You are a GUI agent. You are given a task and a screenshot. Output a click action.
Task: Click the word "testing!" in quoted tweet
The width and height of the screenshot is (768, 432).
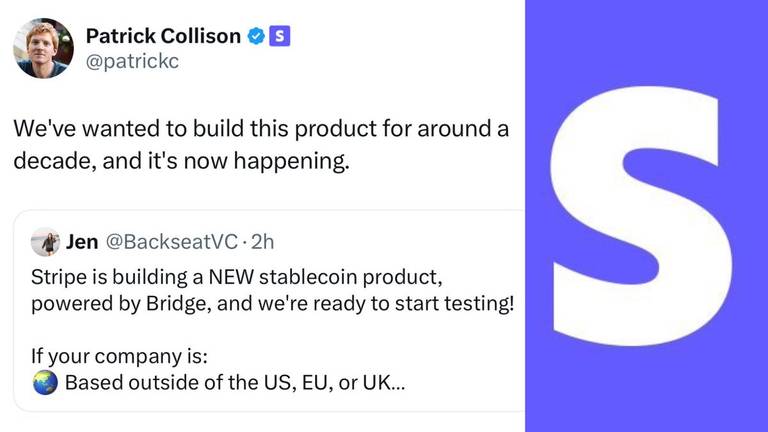point(480,304)
